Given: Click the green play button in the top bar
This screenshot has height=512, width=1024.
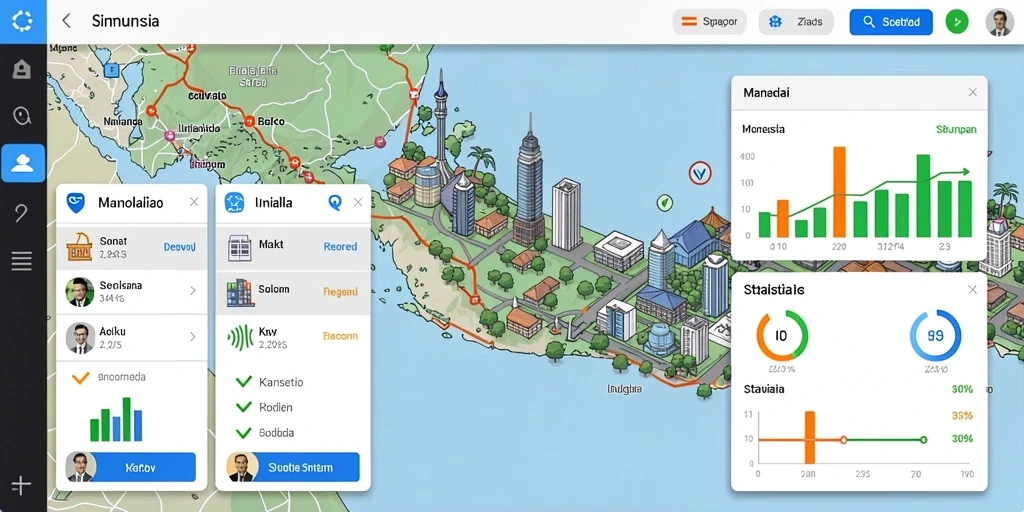Looking at the screenshot, I should [957, 22].
